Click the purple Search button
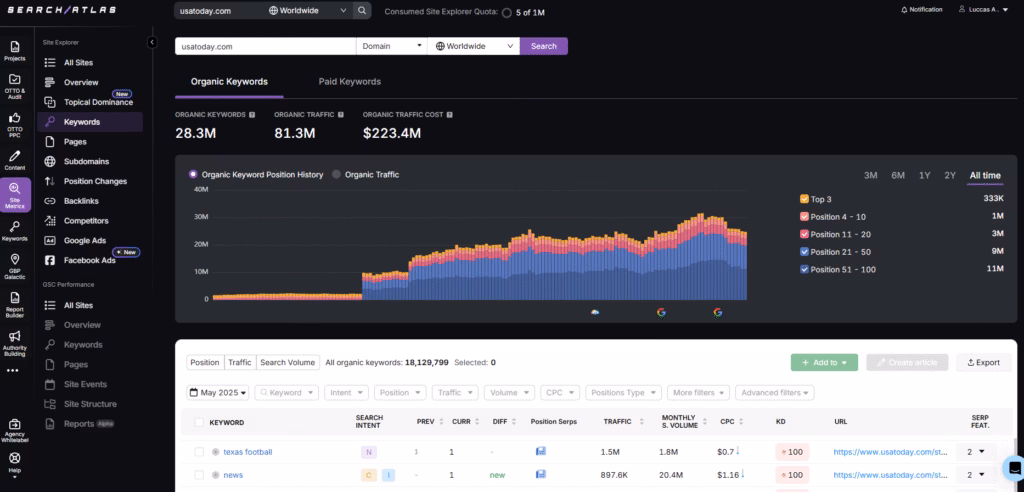The width and height of the screenshot is (1024, 492). 544,46
